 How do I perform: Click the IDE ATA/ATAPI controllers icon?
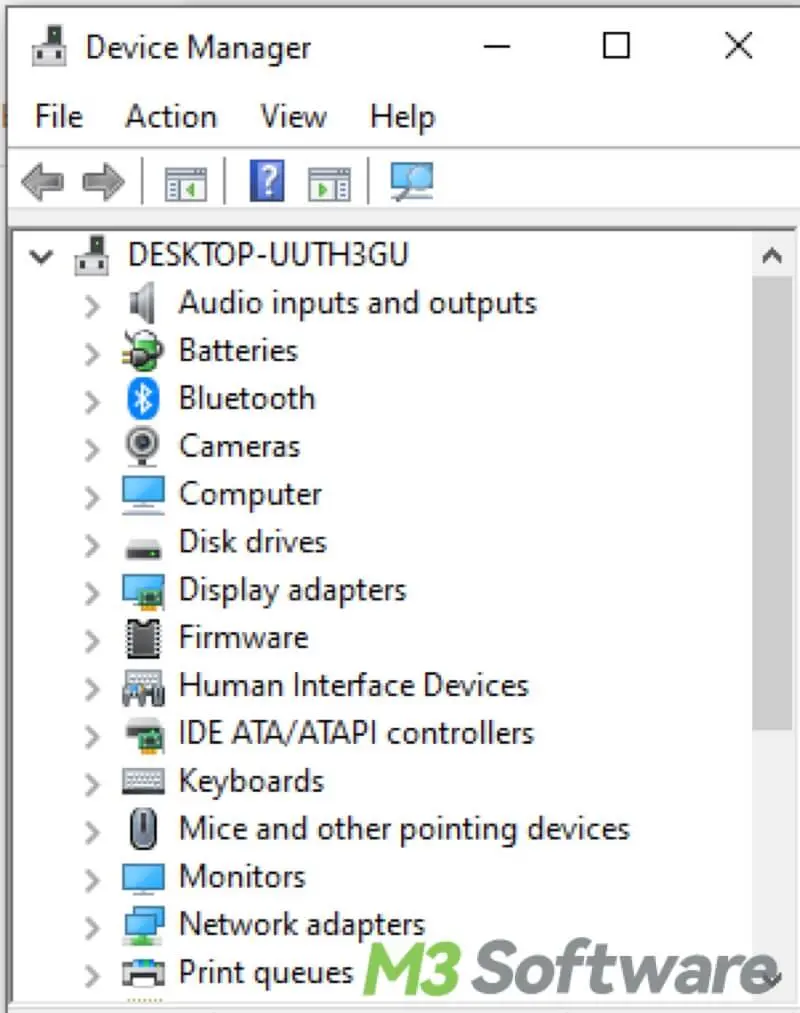[144, 735]
